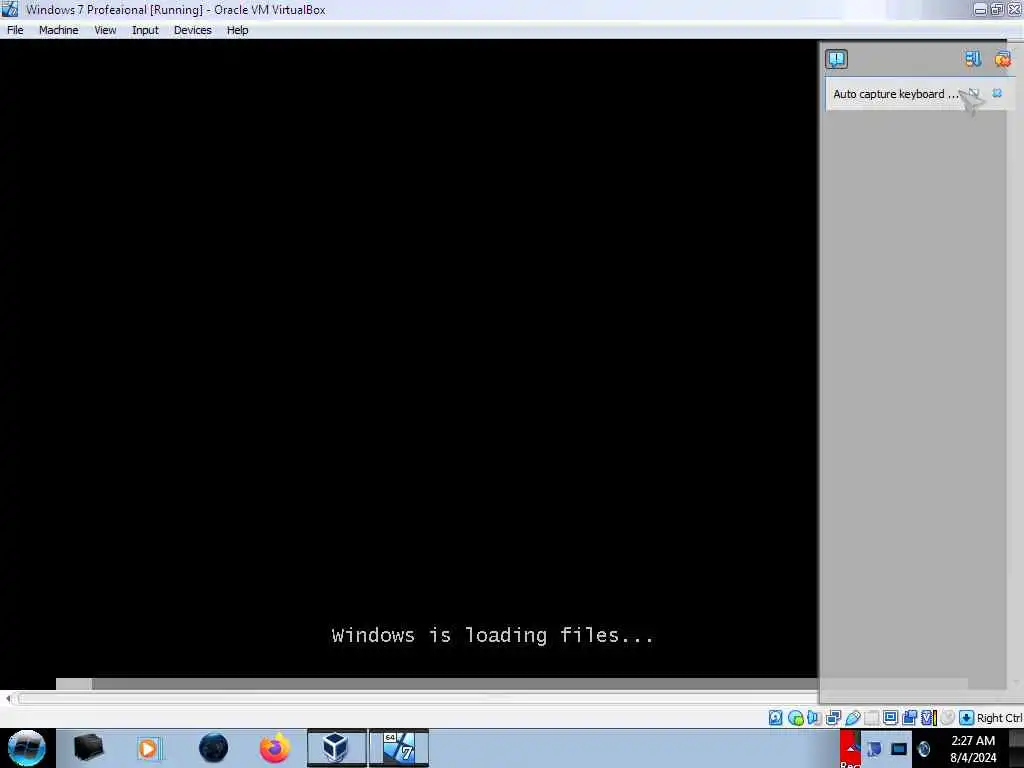Toggle the notification center panel icon
Screen dimensions: 1024x768
(837, 59)
